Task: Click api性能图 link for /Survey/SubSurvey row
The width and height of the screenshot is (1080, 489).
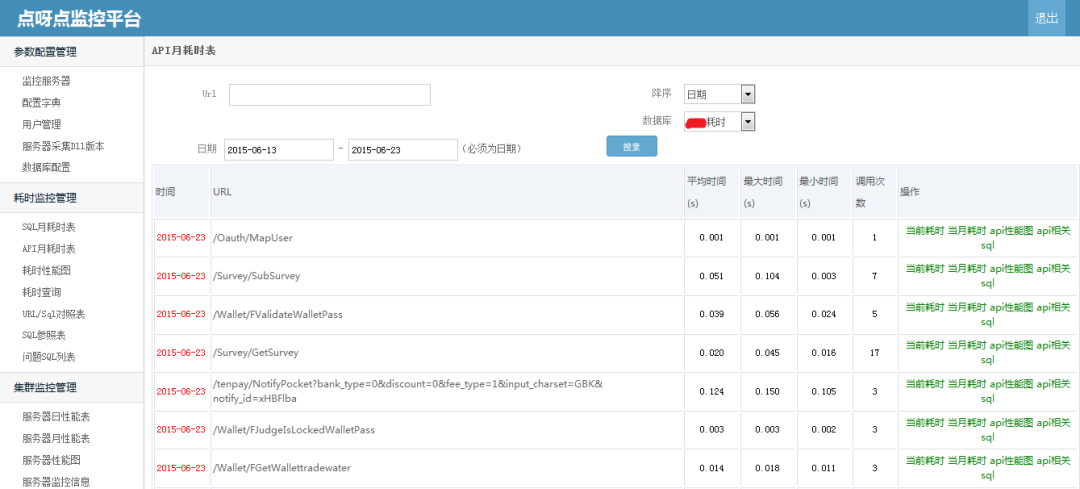Action: (x=1012, y=269)
